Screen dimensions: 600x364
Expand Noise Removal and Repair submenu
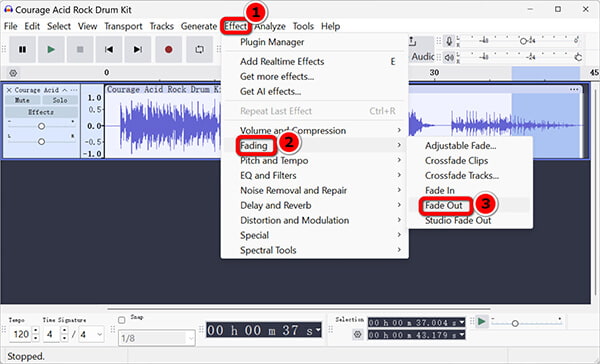click(x=315, y=190)
